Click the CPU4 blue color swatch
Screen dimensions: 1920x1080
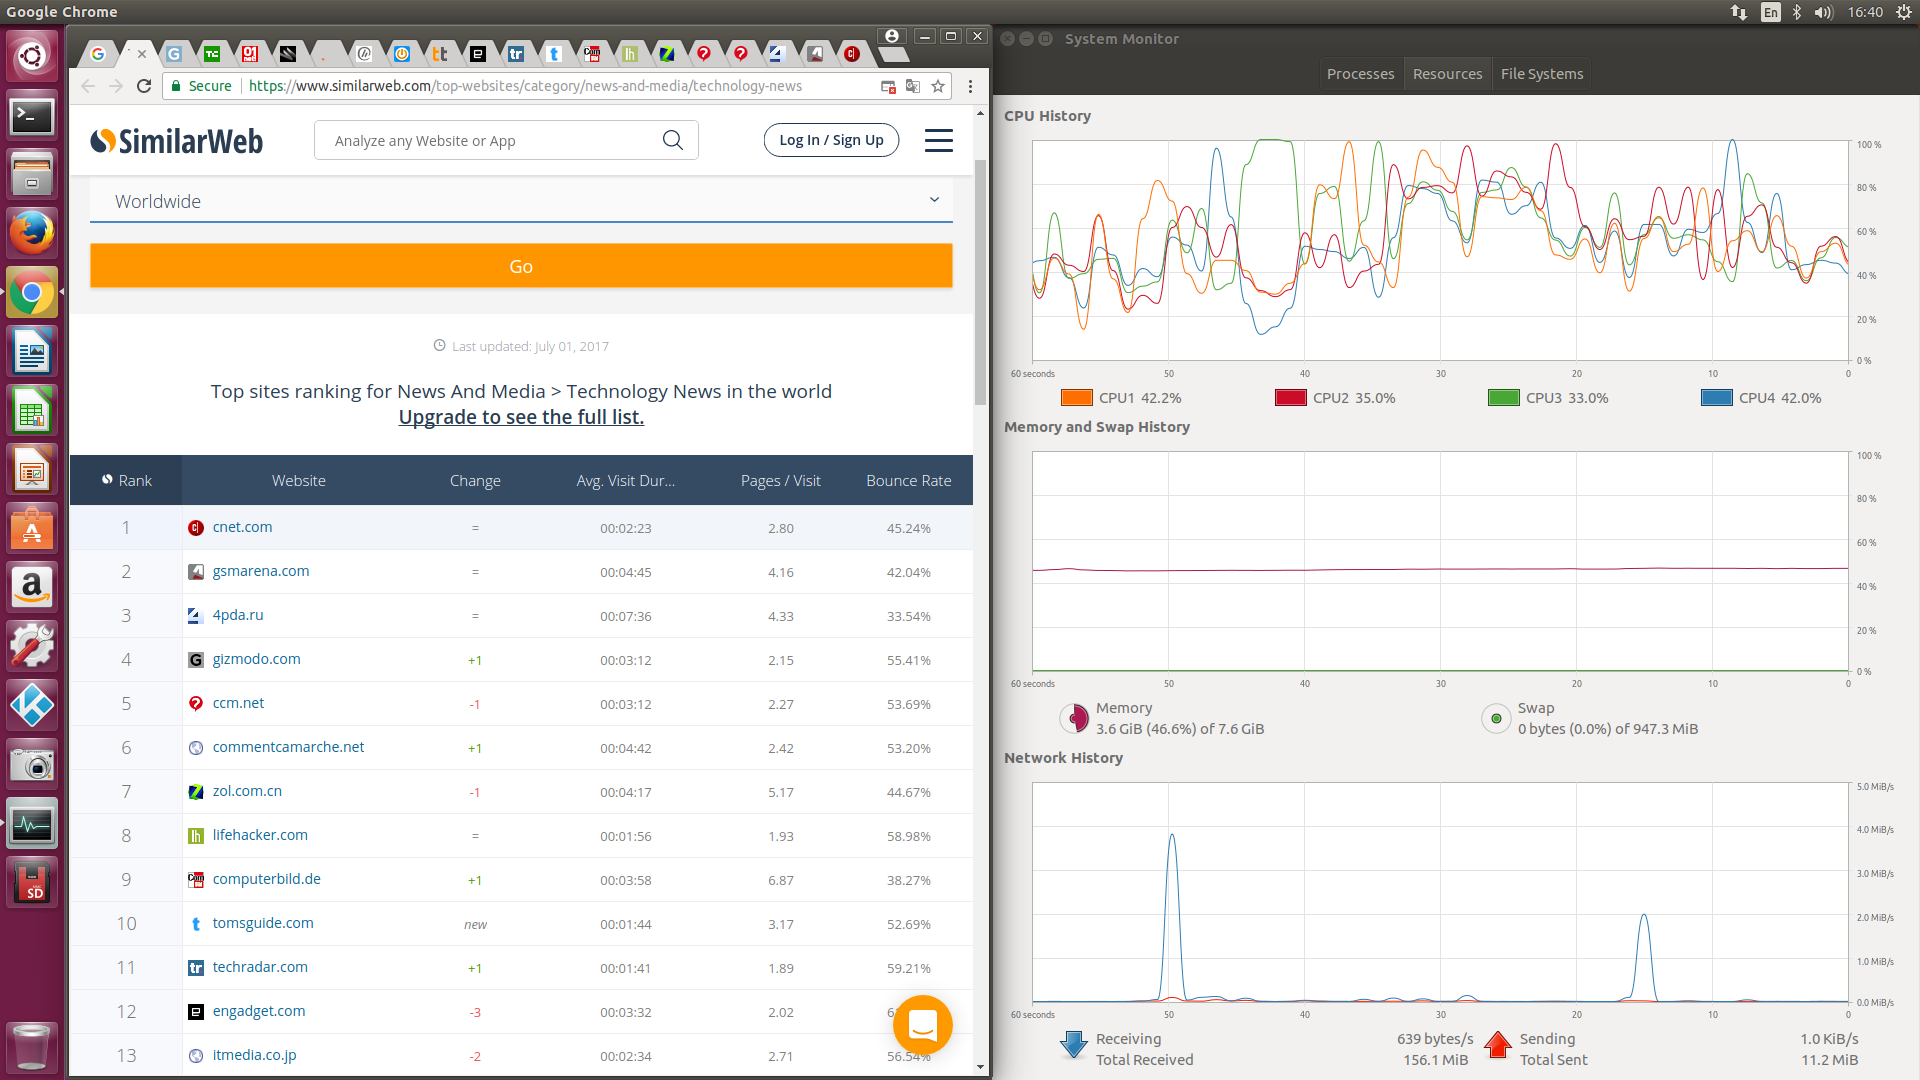coord(1716,398)
